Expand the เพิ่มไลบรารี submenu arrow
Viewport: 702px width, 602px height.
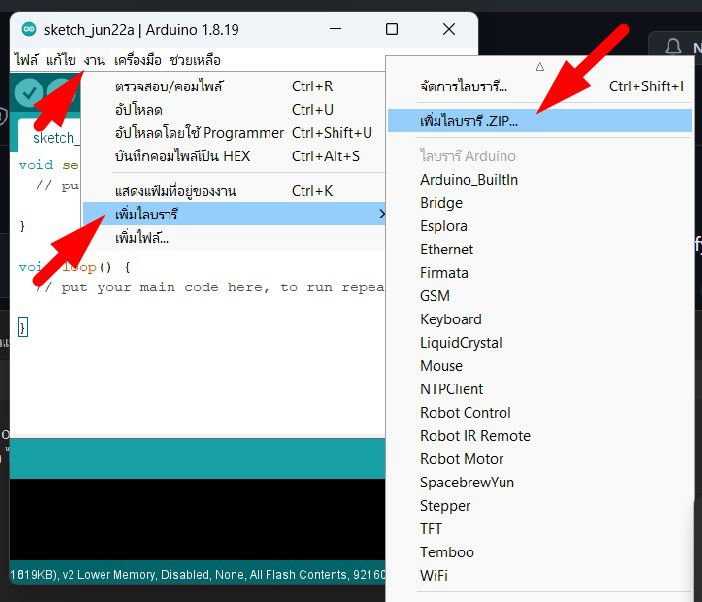[380, 214]
